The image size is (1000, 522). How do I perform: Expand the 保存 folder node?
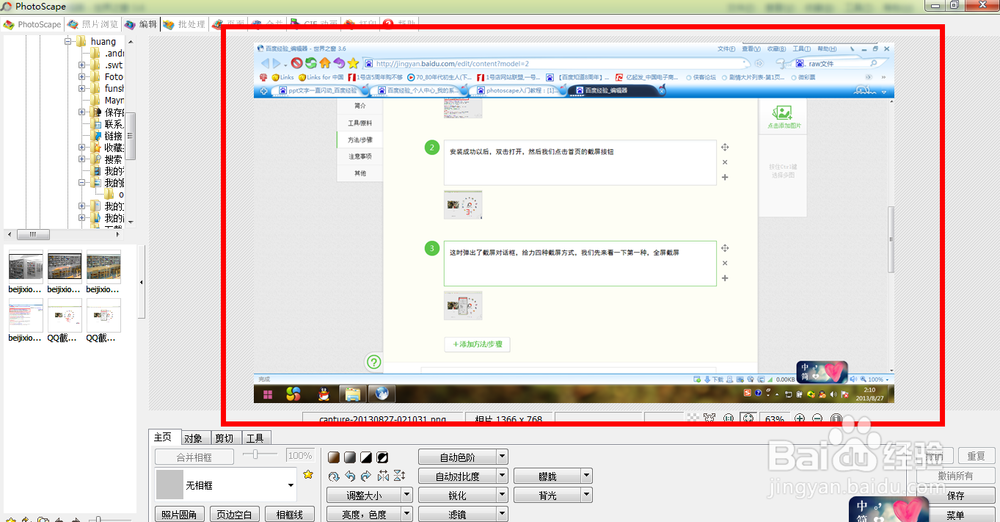[82, 112]
